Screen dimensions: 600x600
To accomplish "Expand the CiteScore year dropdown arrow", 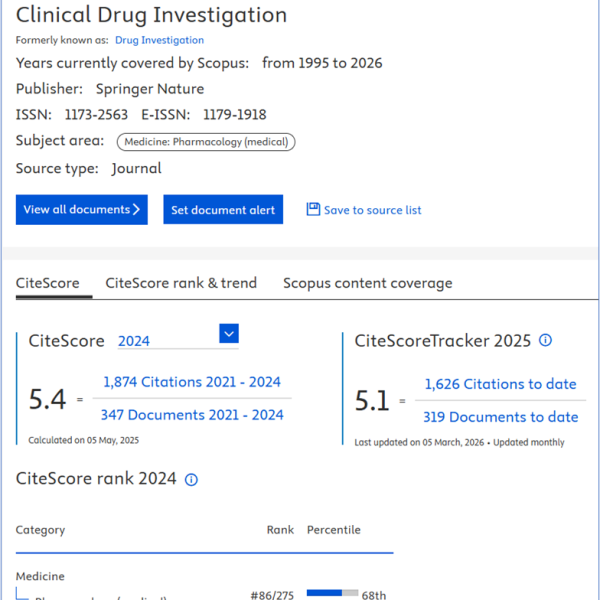I will (x=229, y=333).
